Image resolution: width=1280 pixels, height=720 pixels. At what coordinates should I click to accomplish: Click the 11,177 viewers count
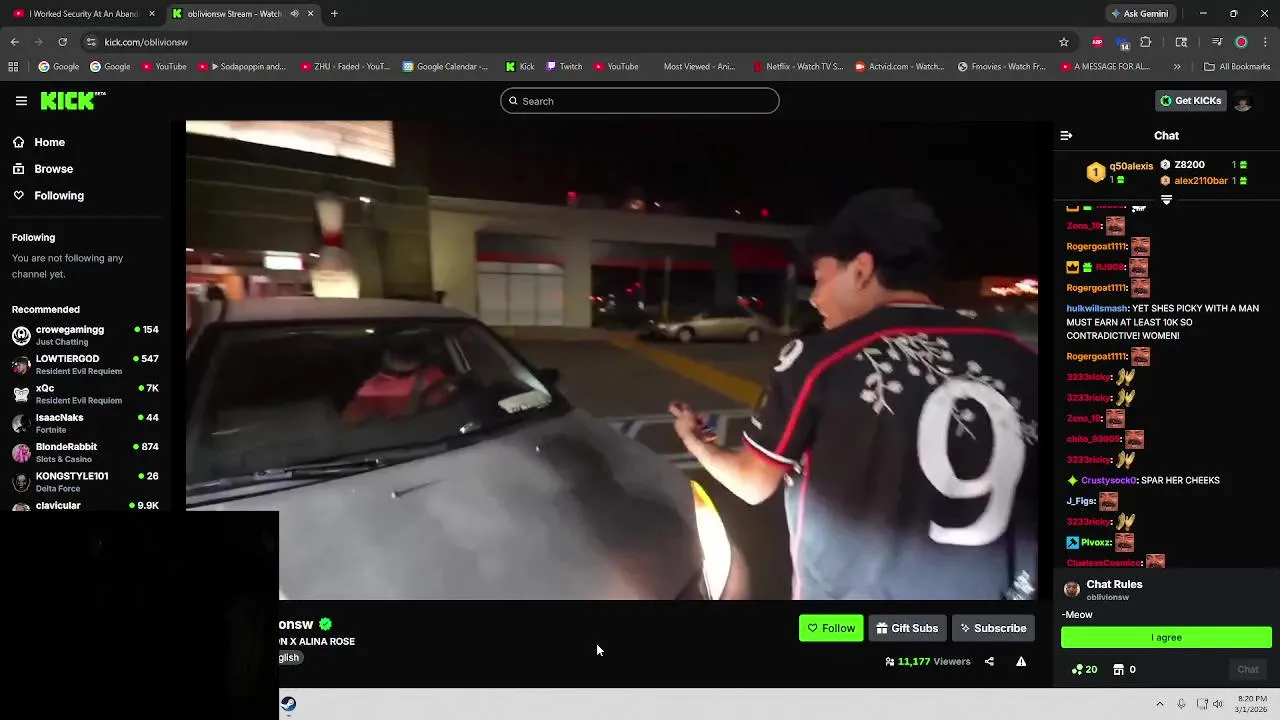pyautogui.click(x=928, y=661)
